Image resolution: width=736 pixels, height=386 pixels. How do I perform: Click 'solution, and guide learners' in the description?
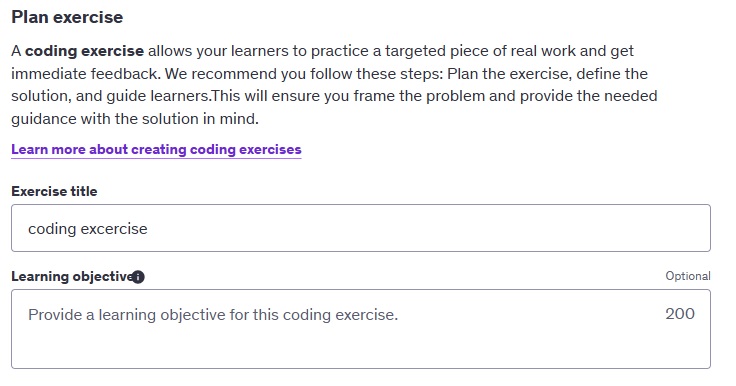coord(110,96)
